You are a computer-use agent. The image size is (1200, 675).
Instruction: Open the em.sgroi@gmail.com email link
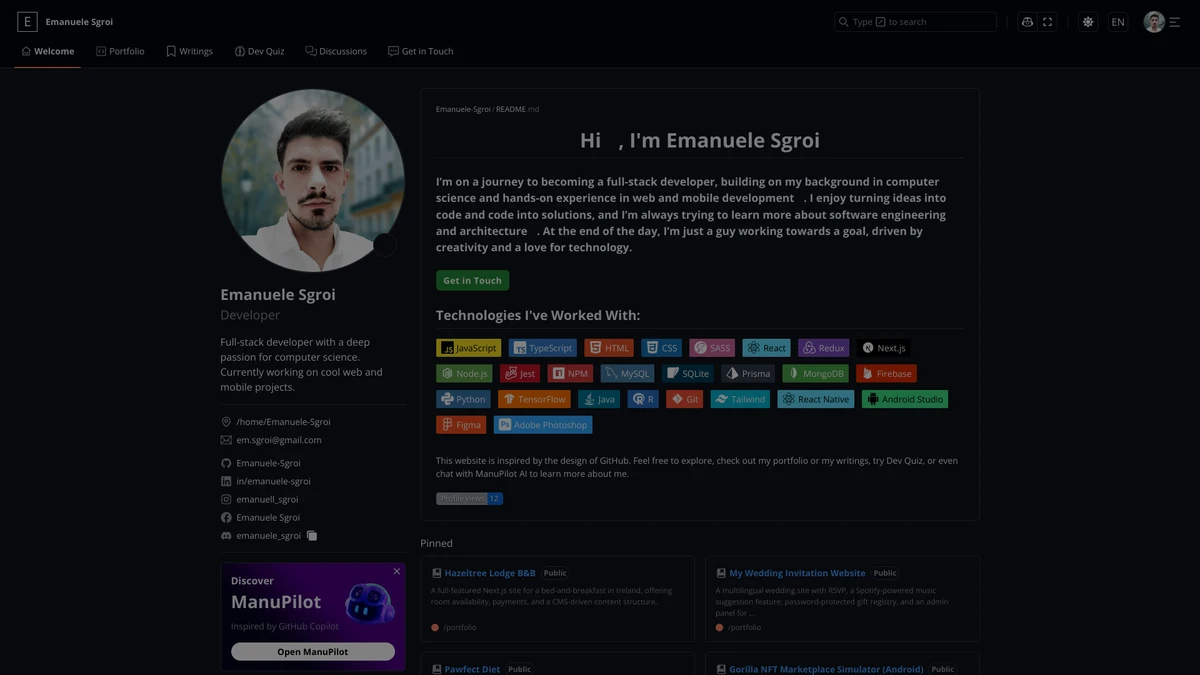point(279,440)
